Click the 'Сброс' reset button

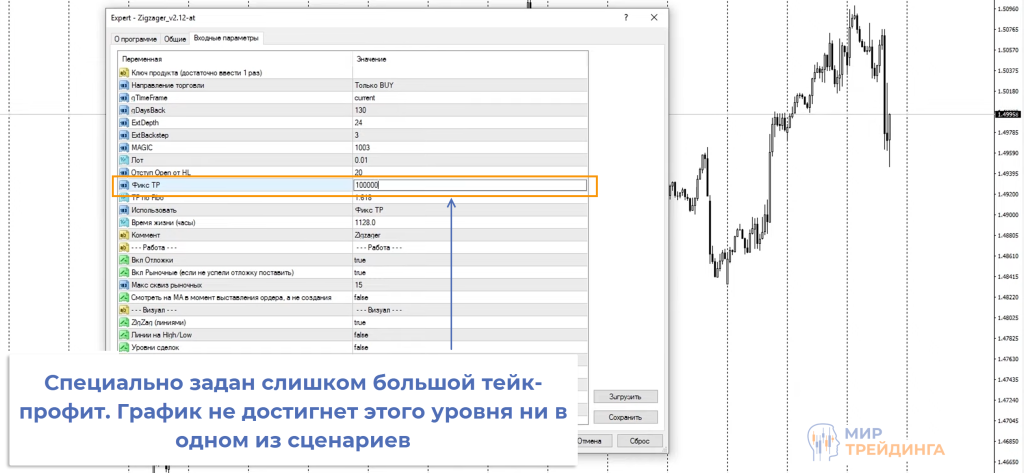(625, 440)
